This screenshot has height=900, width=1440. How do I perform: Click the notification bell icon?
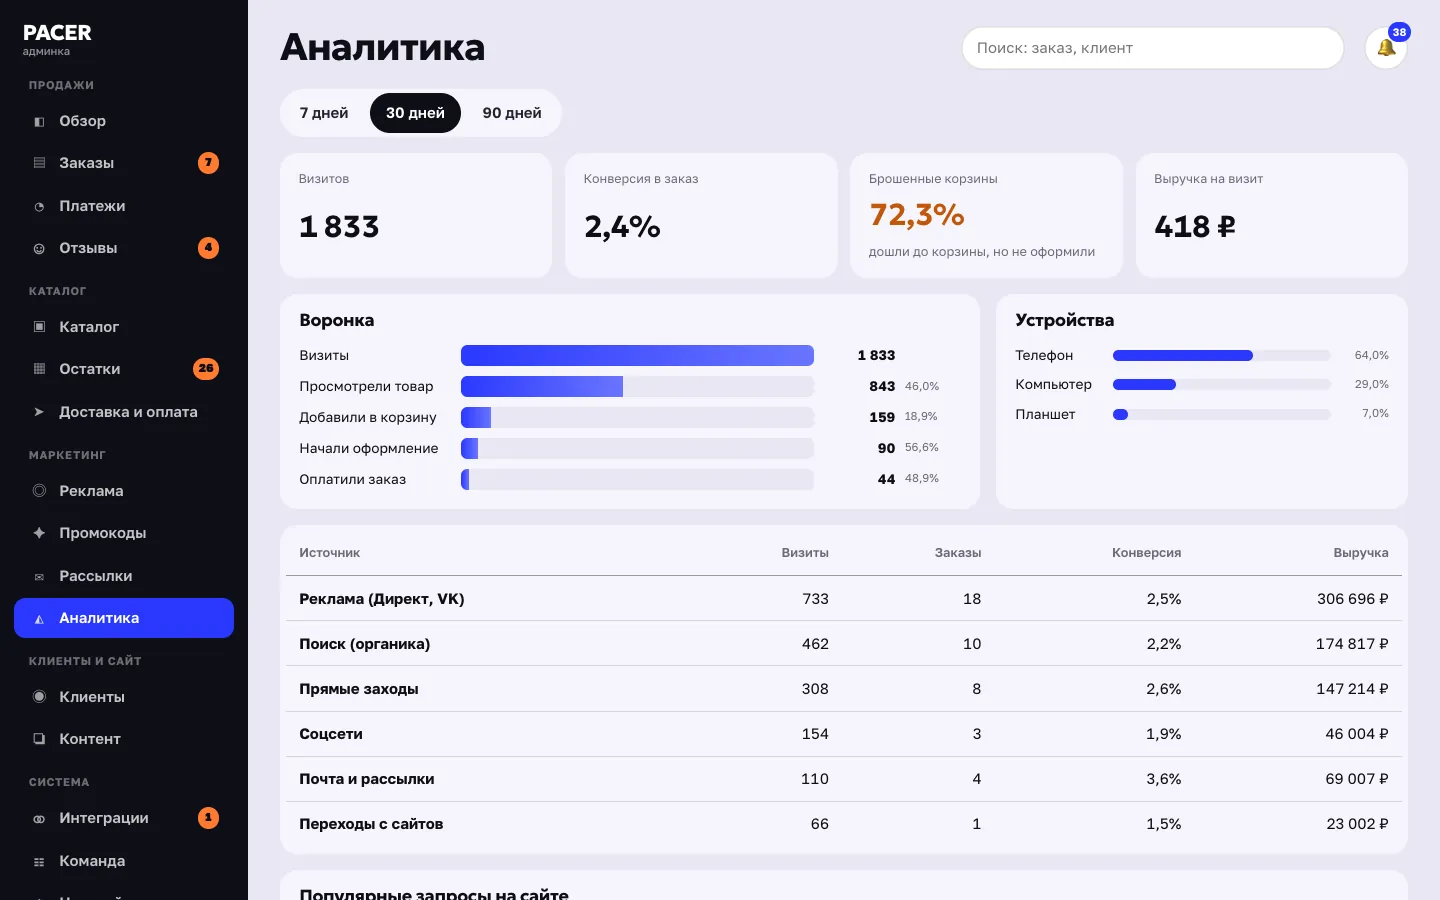(x=1386, y=48)
